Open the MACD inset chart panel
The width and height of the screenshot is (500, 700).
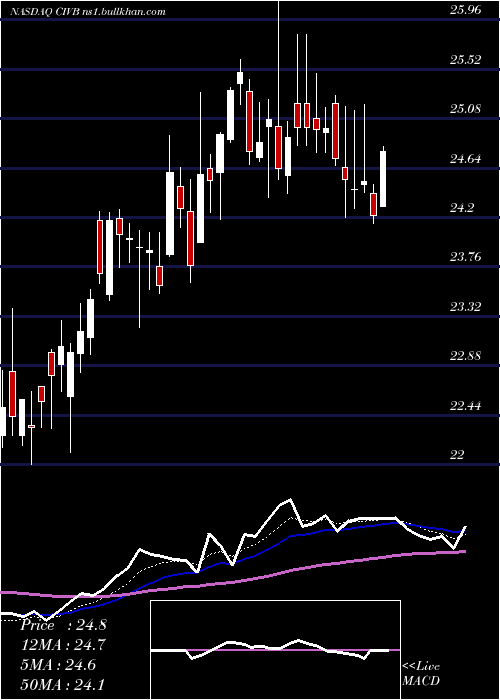pos(275,650)
